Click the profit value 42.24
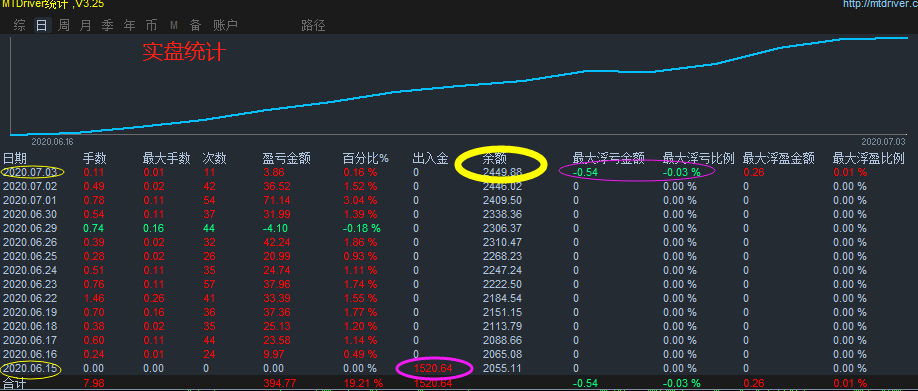This screenshot has width=918, height=391. click(276, 242)
